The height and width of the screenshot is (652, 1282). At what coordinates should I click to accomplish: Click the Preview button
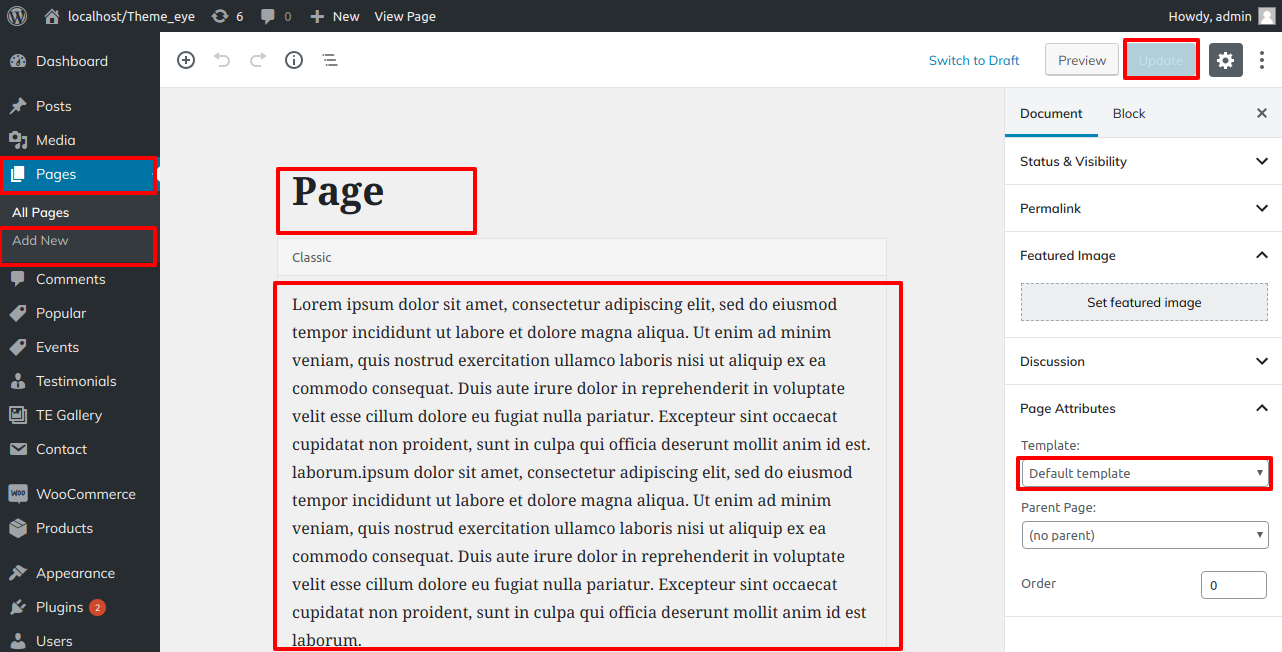(x=1082, y=60)
